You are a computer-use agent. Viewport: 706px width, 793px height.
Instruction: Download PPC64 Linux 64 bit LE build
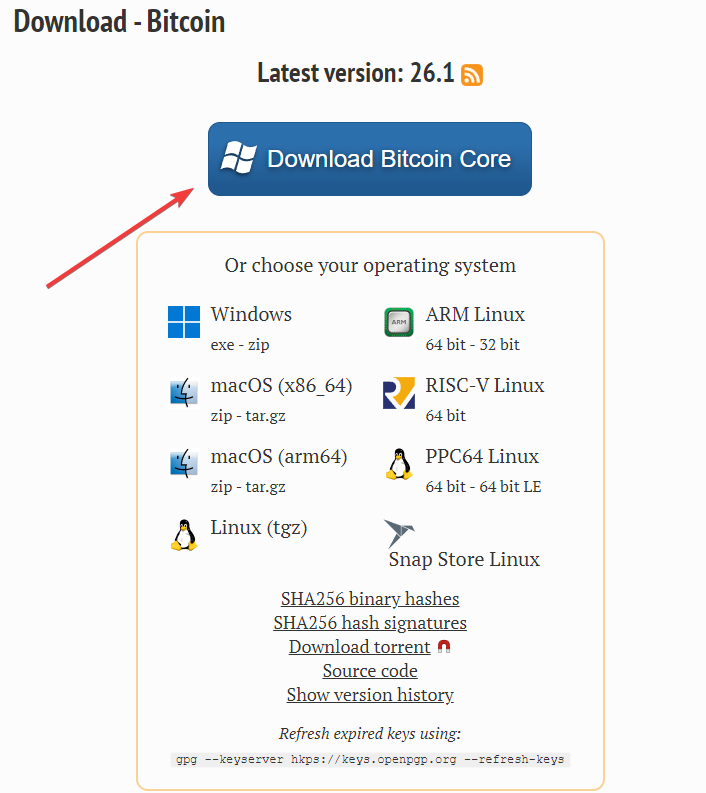tap(510, 487)
